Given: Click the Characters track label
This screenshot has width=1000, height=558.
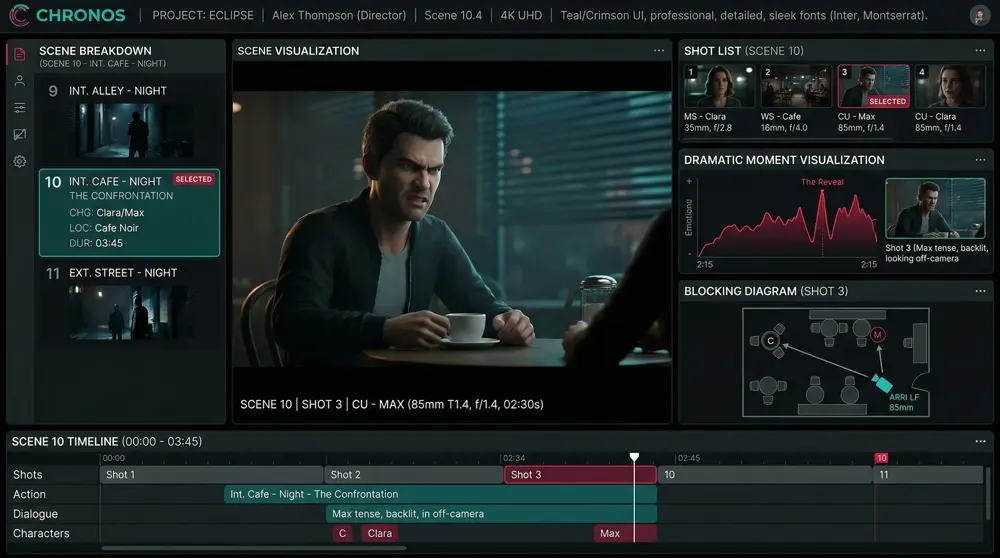Looking at the screenshot, I should [41, 534].
